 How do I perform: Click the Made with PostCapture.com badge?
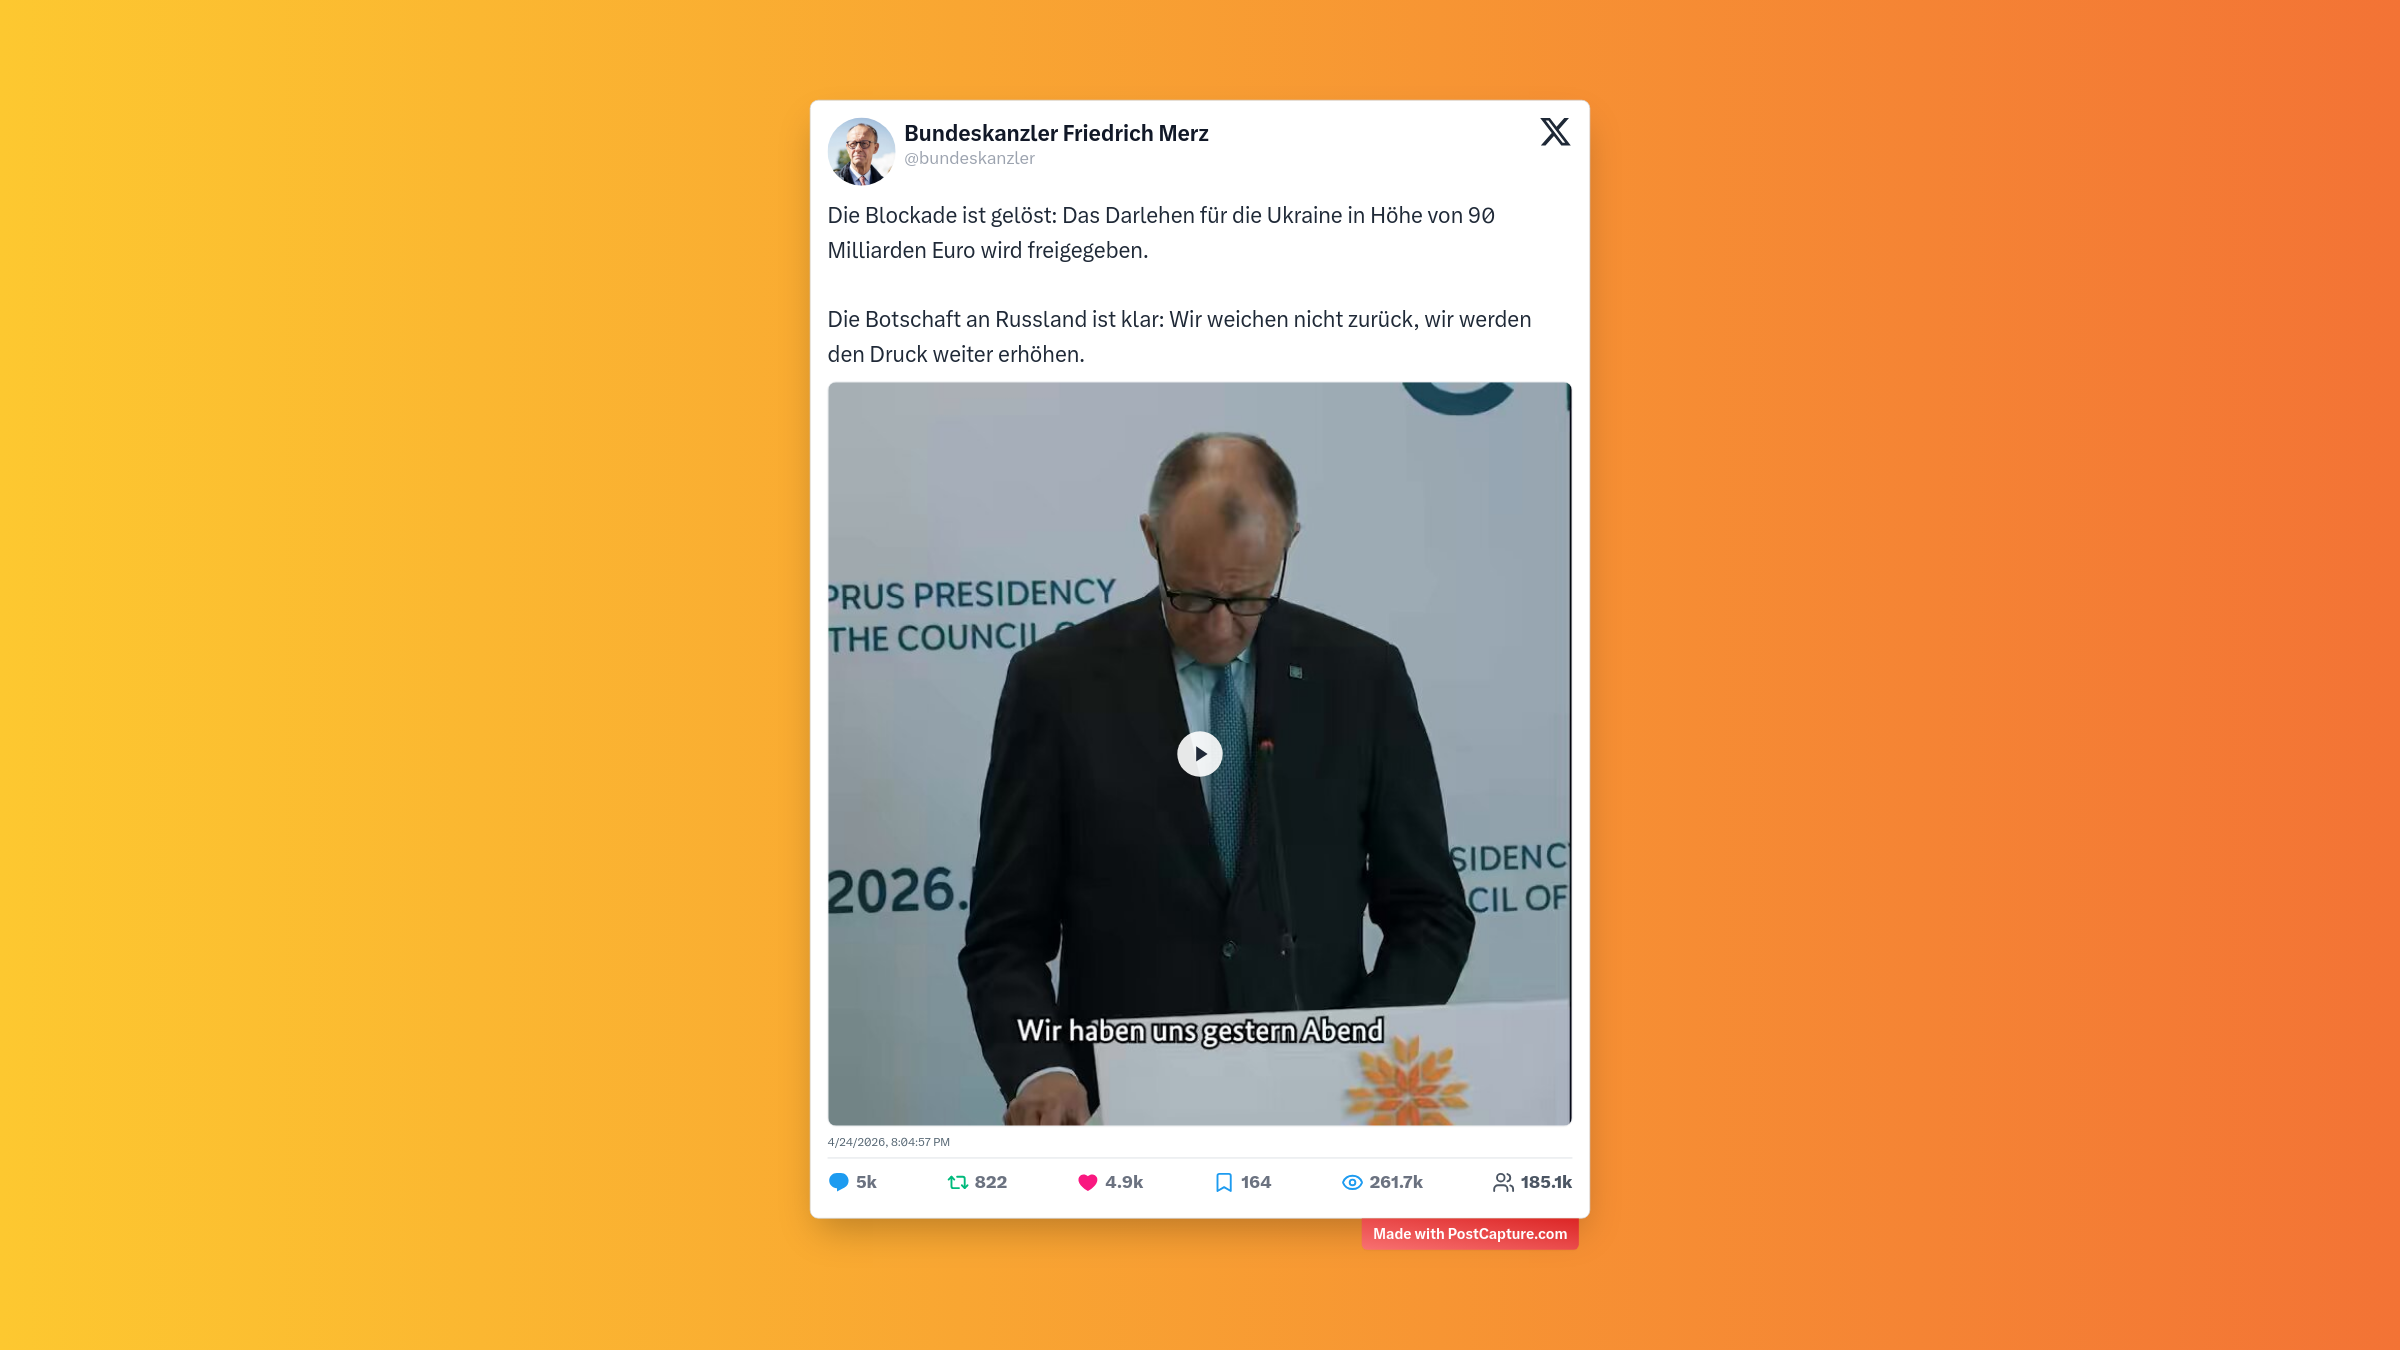pyautogui.click(x=1469, y=1233)
